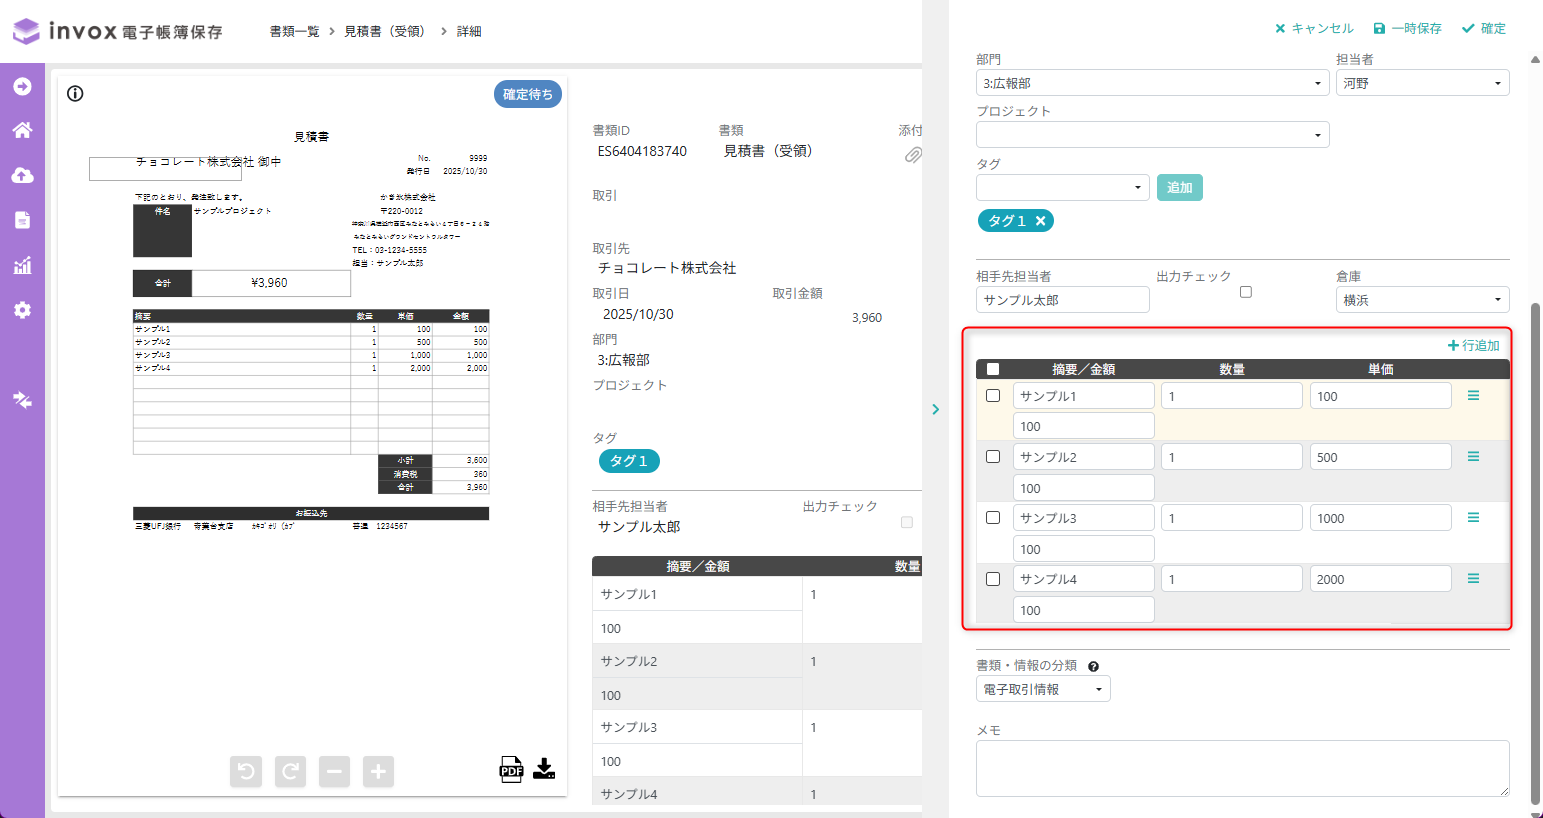Viewport: 1543px width, 818px height.
Task: Download the PDF with the PDF icon
Action: [511, 769]
